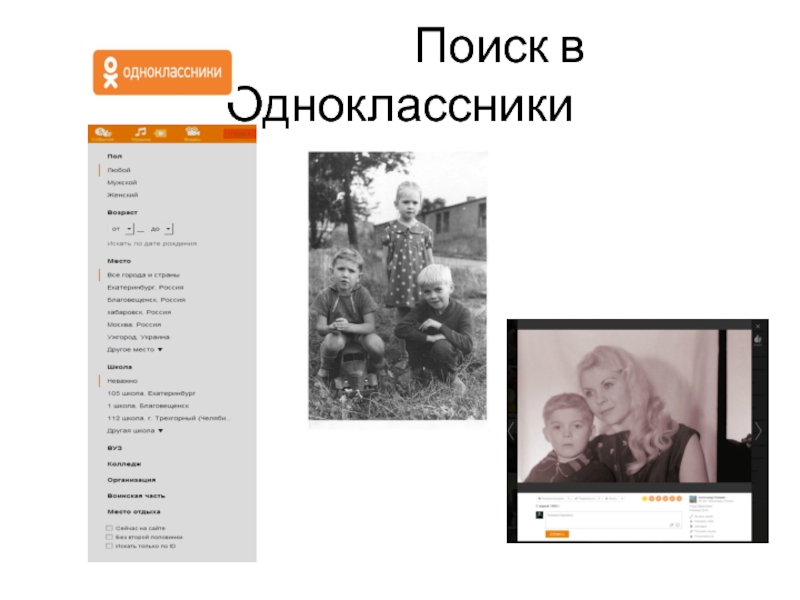Choose place Благовещенск, Россия

146,300
